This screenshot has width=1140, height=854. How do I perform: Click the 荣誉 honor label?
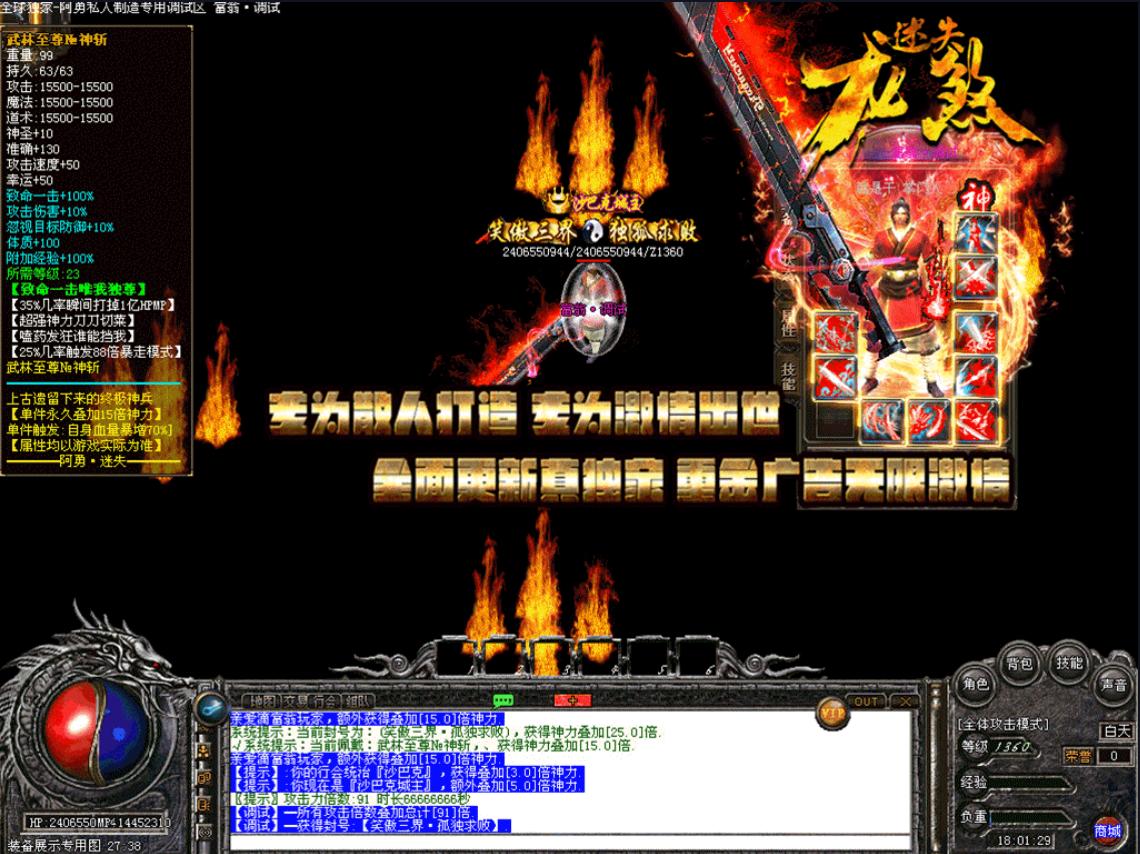tap(1078, 756)
